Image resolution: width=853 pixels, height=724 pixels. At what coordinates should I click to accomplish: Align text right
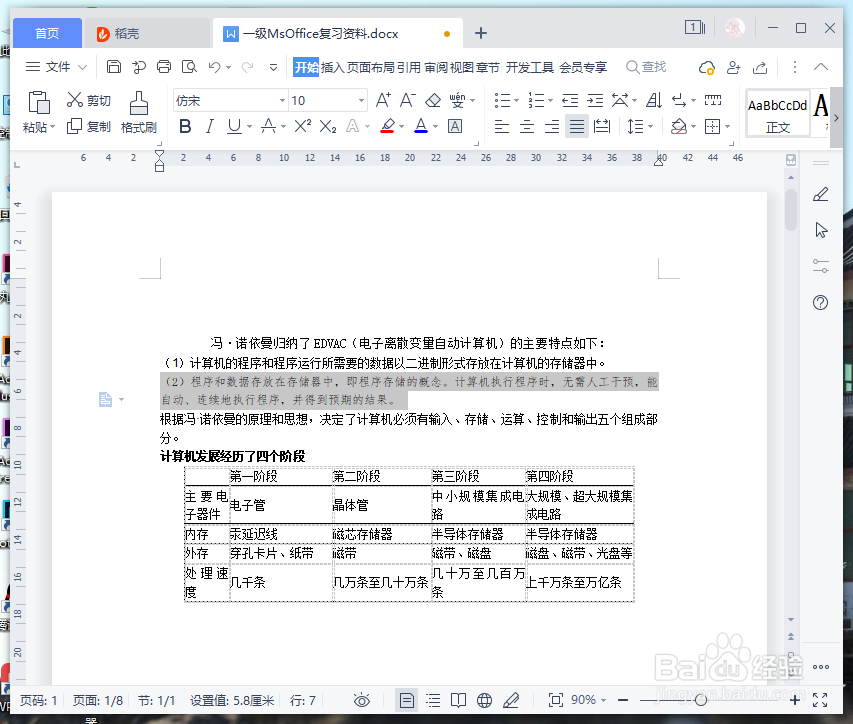coord(552,127)
